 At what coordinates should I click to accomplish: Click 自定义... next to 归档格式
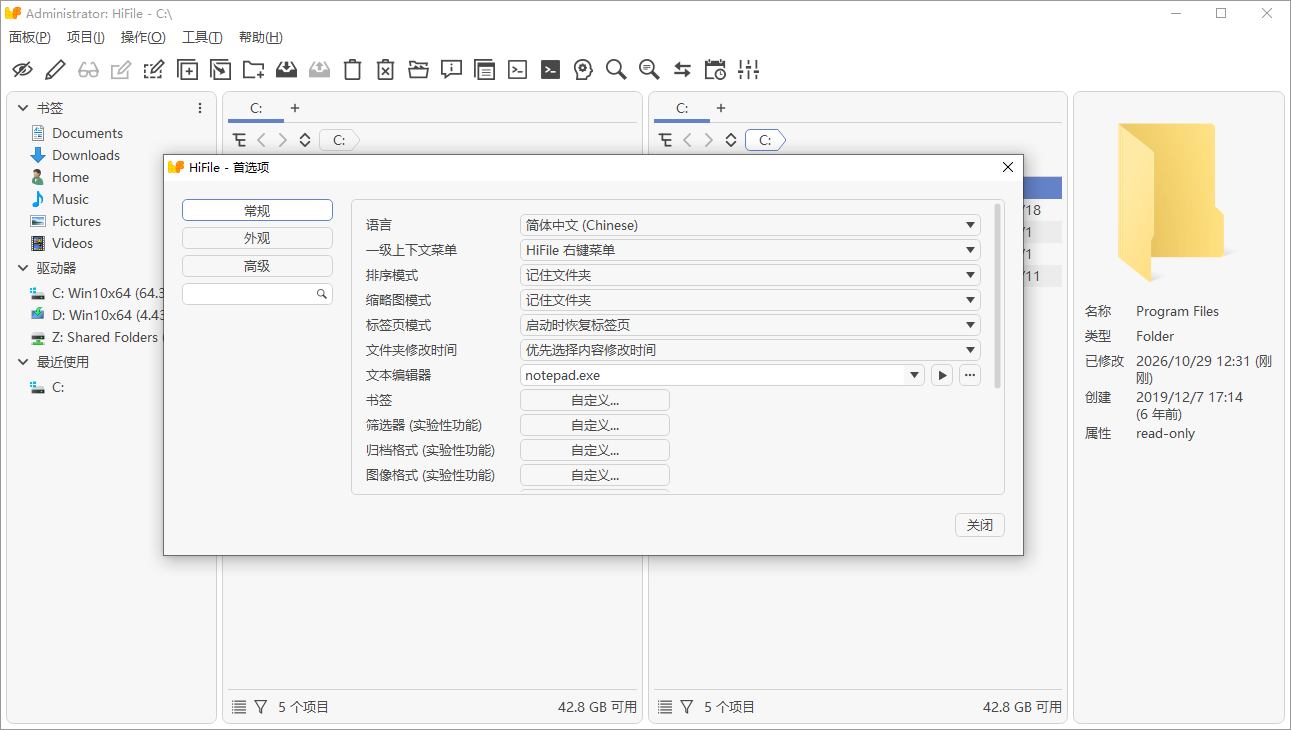click(595, 450)
